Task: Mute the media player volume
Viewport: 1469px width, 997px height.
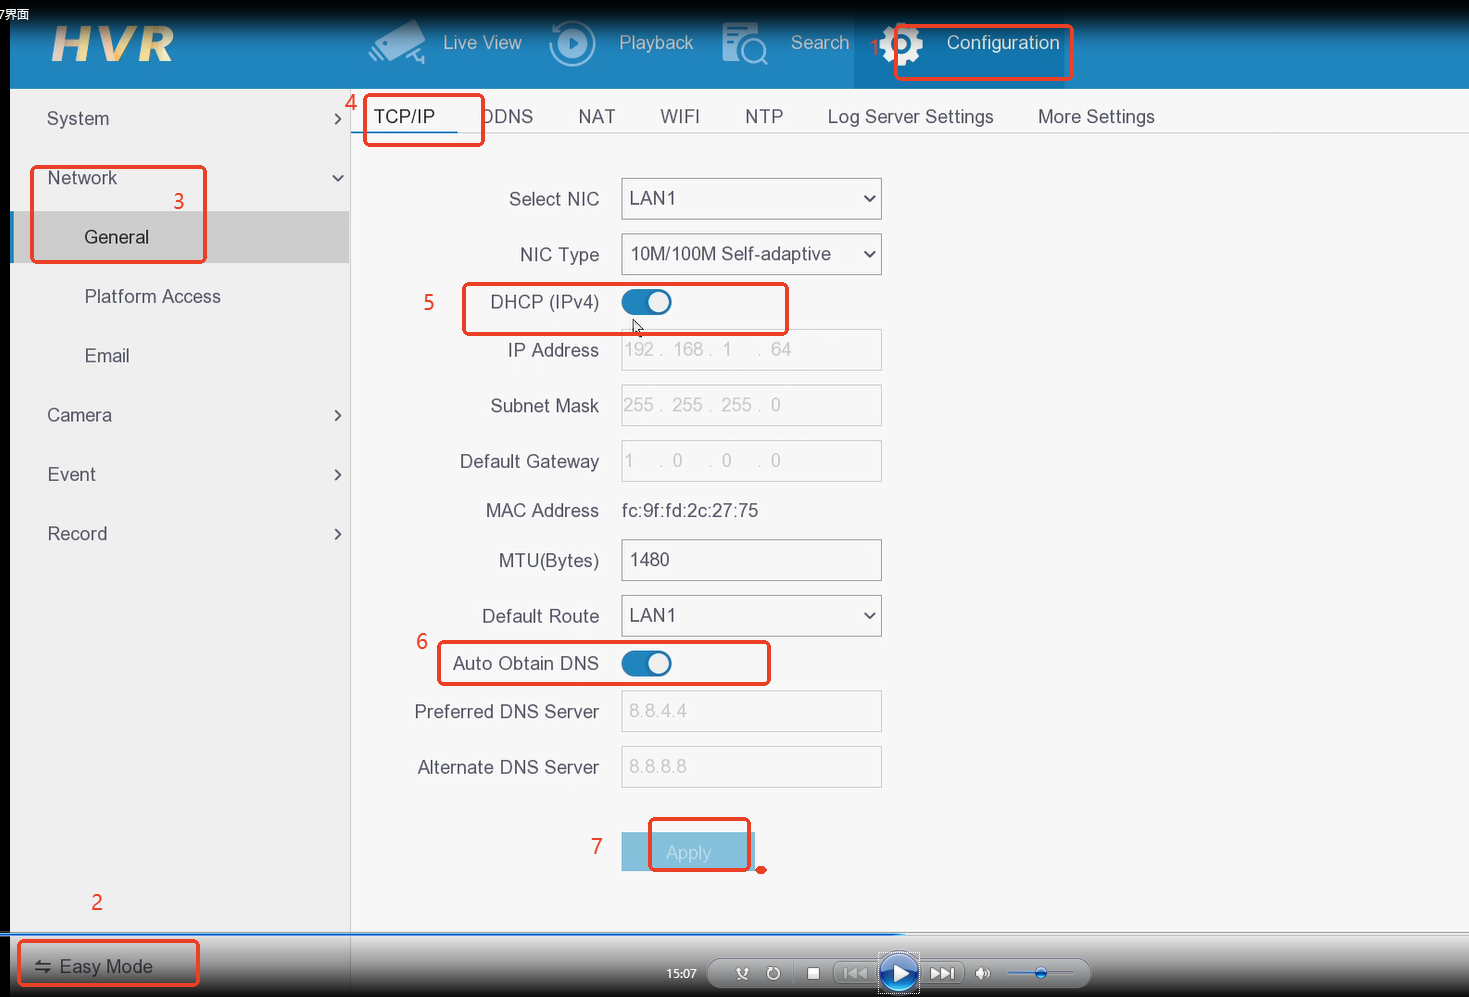Action: pos(982,973)
